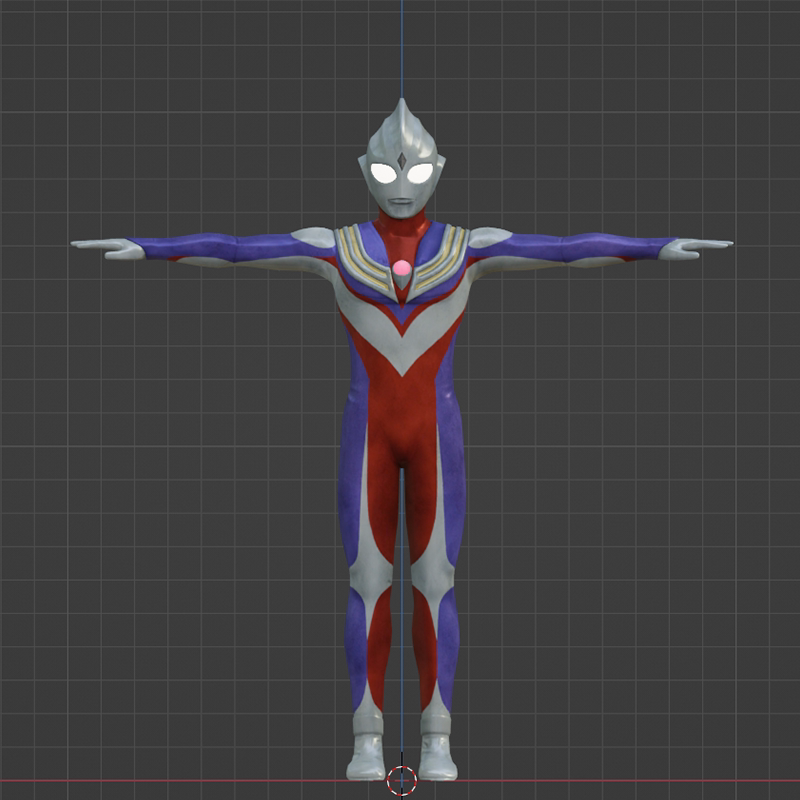Select the hand at the far right of the viewport

coord(695,248)
